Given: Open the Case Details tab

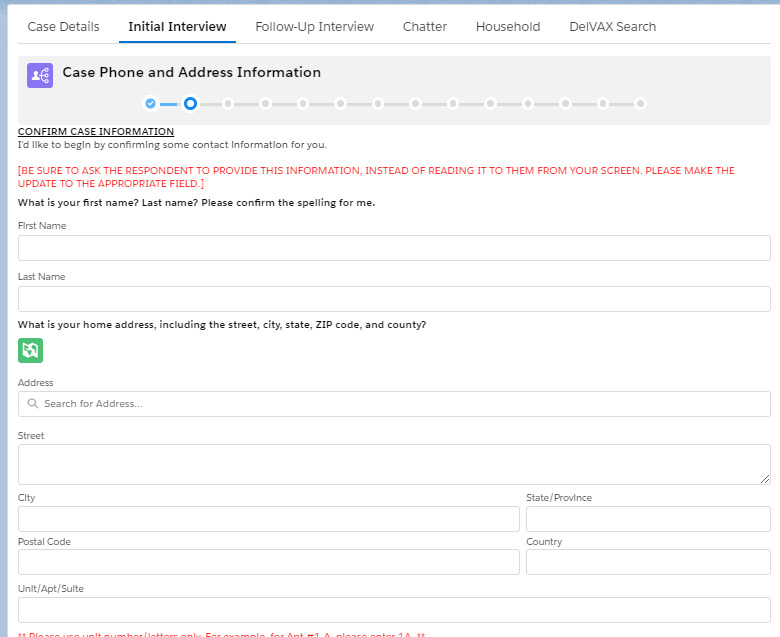Looking at the screenshot, I should [x=63, y=27].
